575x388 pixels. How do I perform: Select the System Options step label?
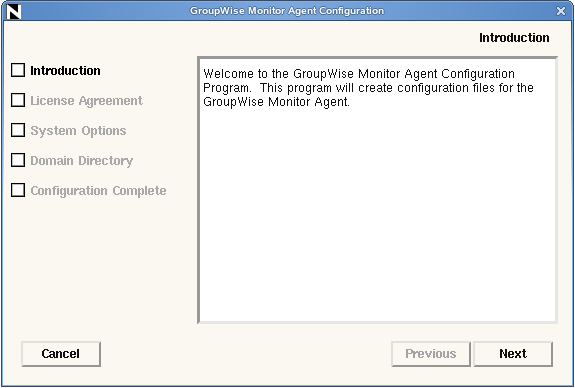pos(78,131)
